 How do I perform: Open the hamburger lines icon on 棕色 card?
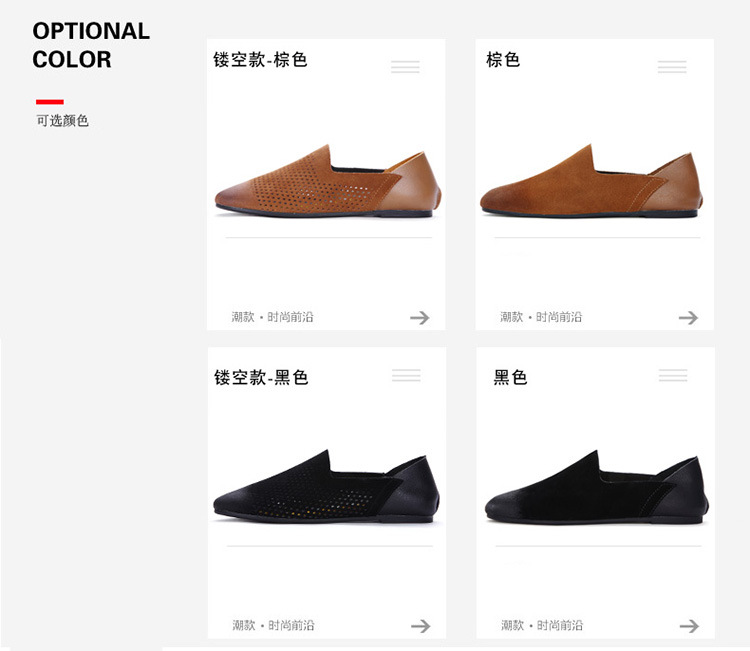[672, 66]
